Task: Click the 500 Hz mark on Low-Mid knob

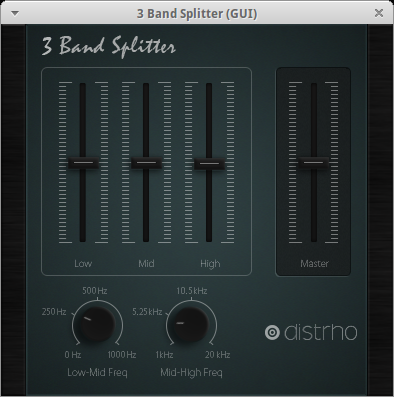Action: click(x=95, y=291)
